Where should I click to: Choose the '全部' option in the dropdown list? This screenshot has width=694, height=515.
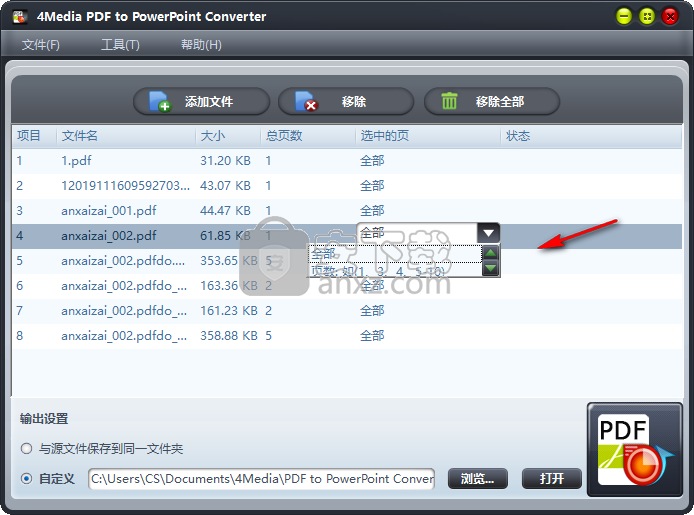[x=395, y=254]
